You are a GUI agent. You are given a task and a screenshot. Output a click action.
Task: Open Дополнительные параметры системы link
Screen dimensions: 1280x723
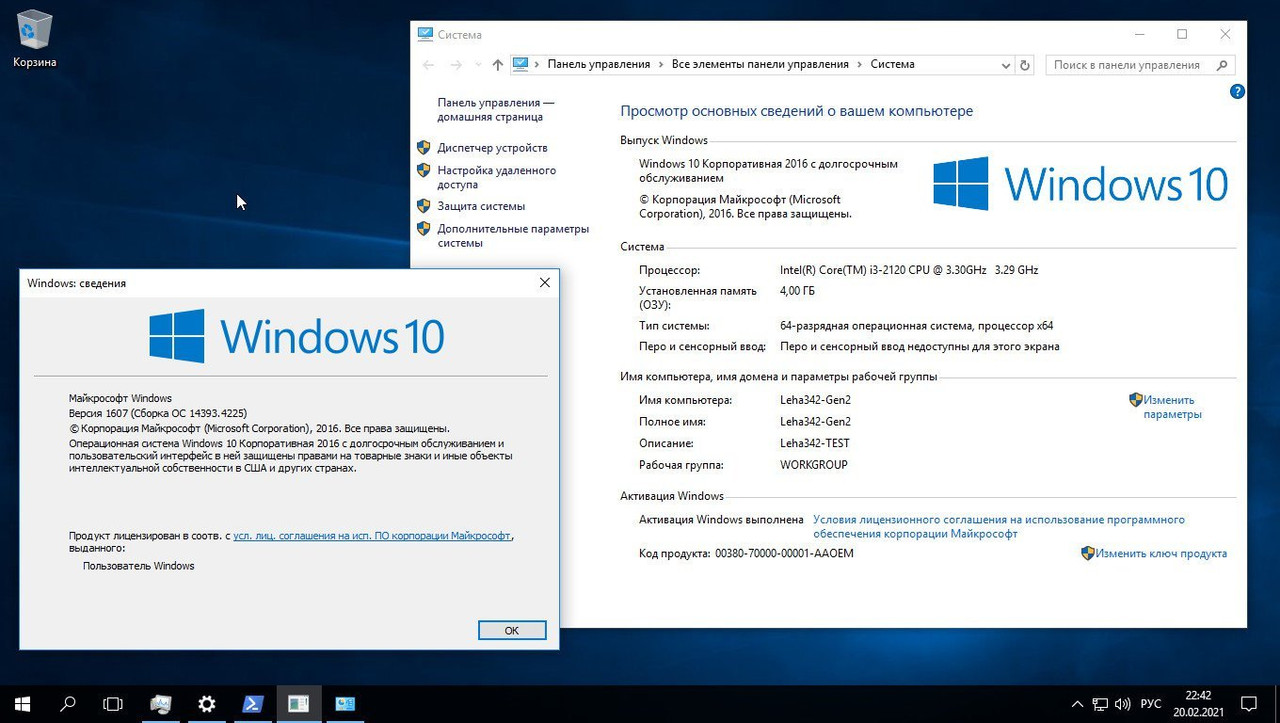(x=513, y=235)
